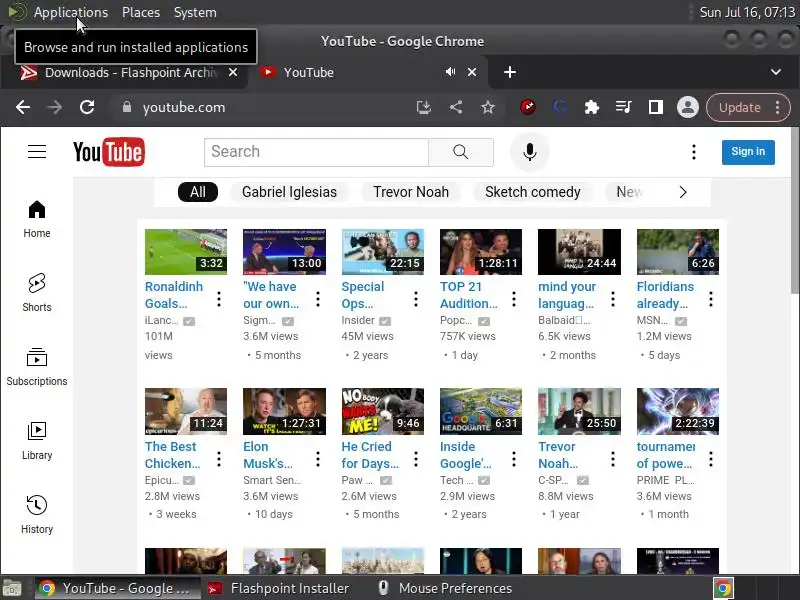Go back in Chrome
The width and height of the screenshot is (800, 600).
[x=23, y=107]
